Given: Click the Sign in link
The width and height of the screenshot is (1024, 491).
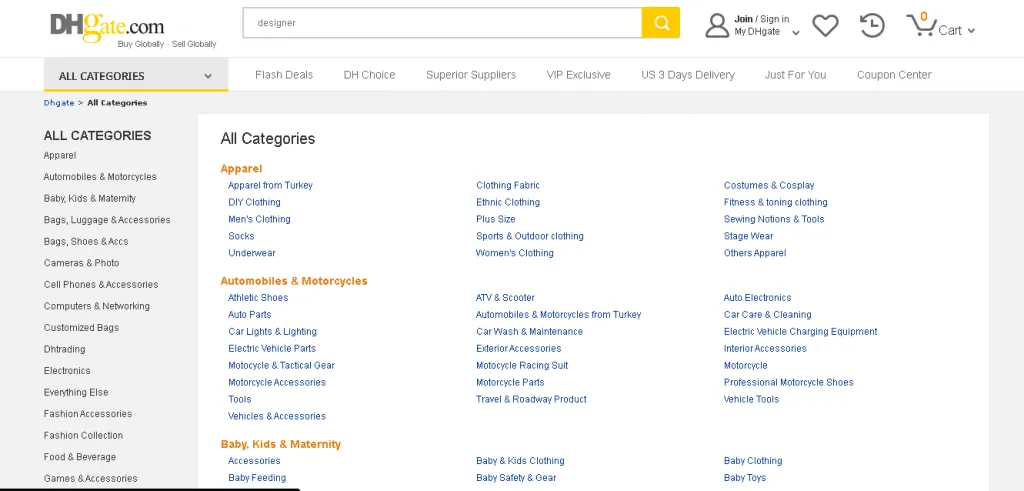Looking at the screenshot, I should (775, 19).
